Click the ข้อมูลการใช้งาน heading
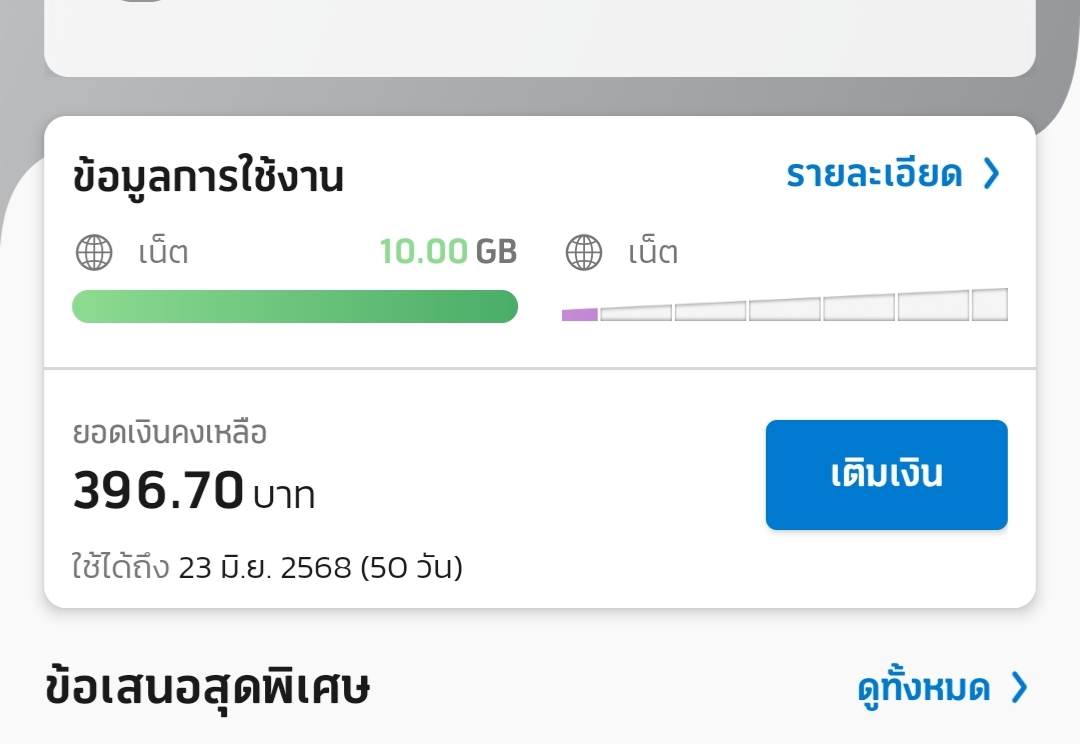The image size is (1080, 744). [x=208, y=176]
